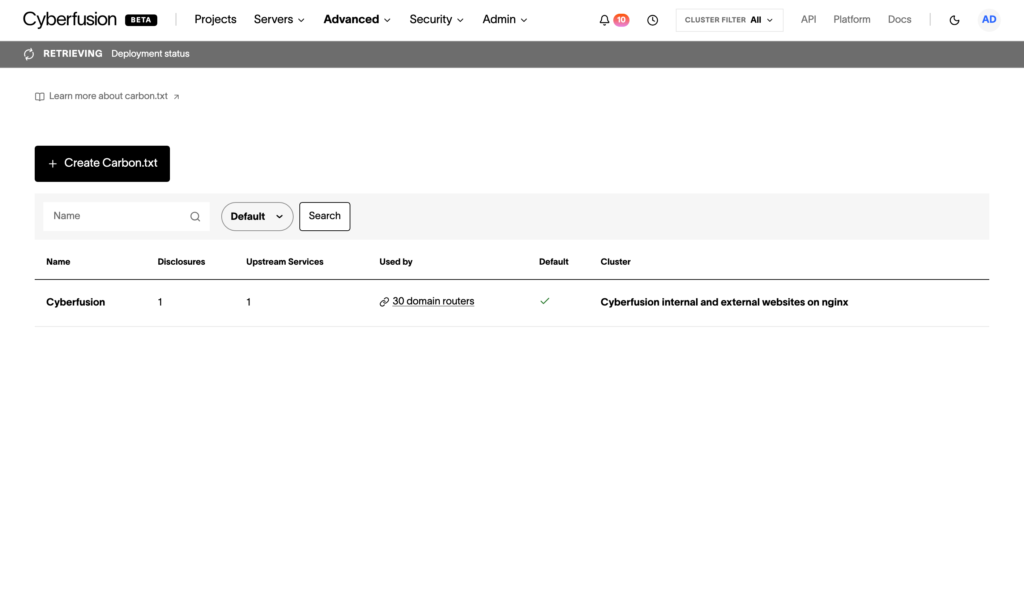Click the Upstream Services column header

(x=285, y=262)
